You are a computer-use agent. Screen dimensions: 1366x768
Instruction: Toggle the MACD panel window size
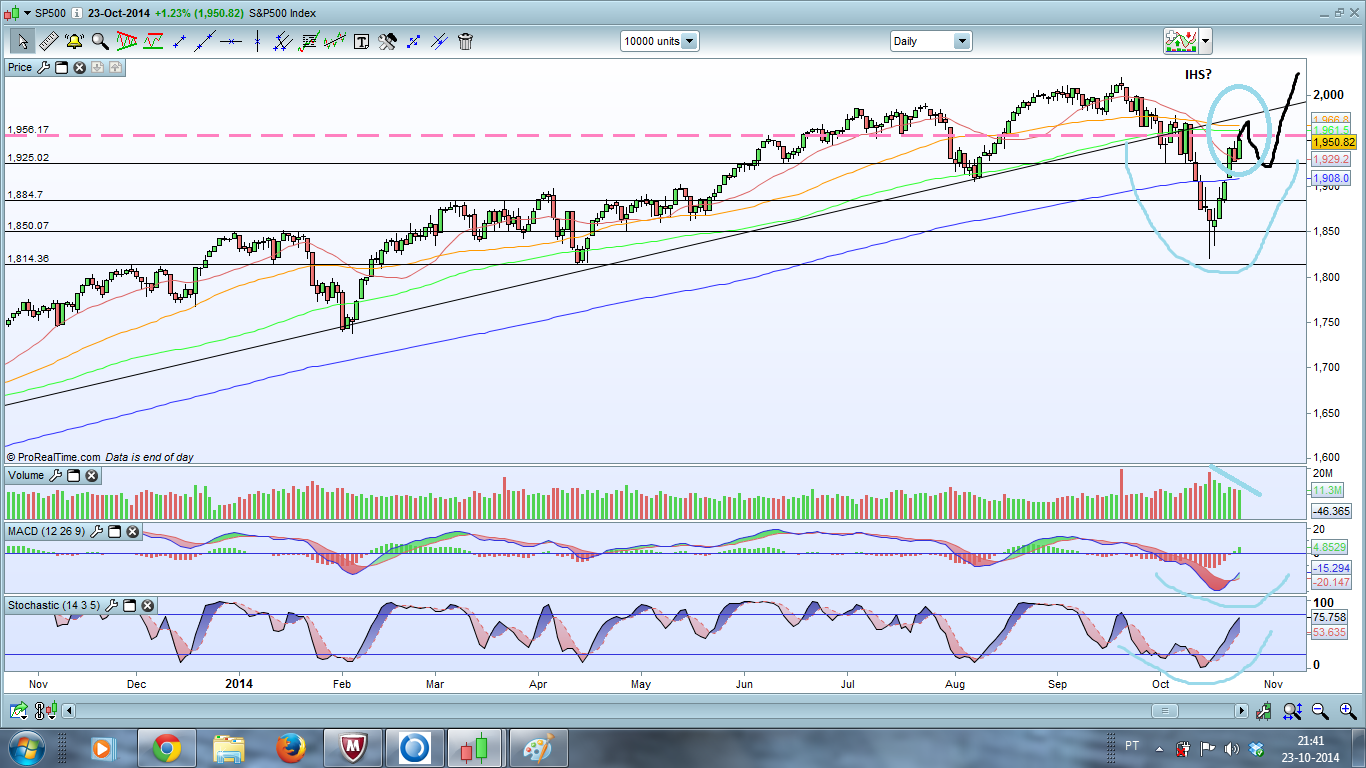[114, 531]
